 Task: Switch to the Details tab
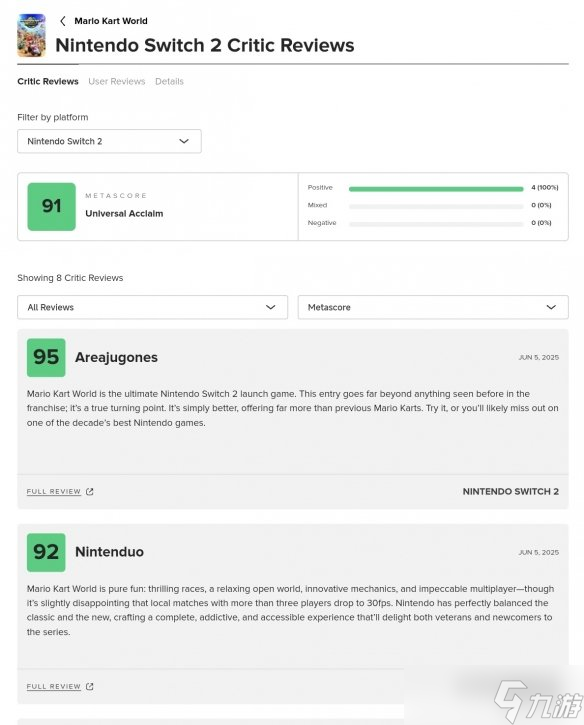tap(169, 81)
